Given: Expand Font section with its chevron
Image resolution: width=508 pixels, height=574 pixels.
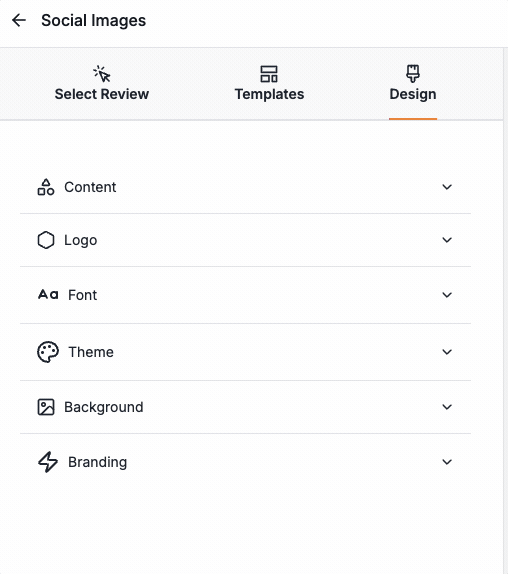Looking at the screenshot, I should [x=447, y=295].
